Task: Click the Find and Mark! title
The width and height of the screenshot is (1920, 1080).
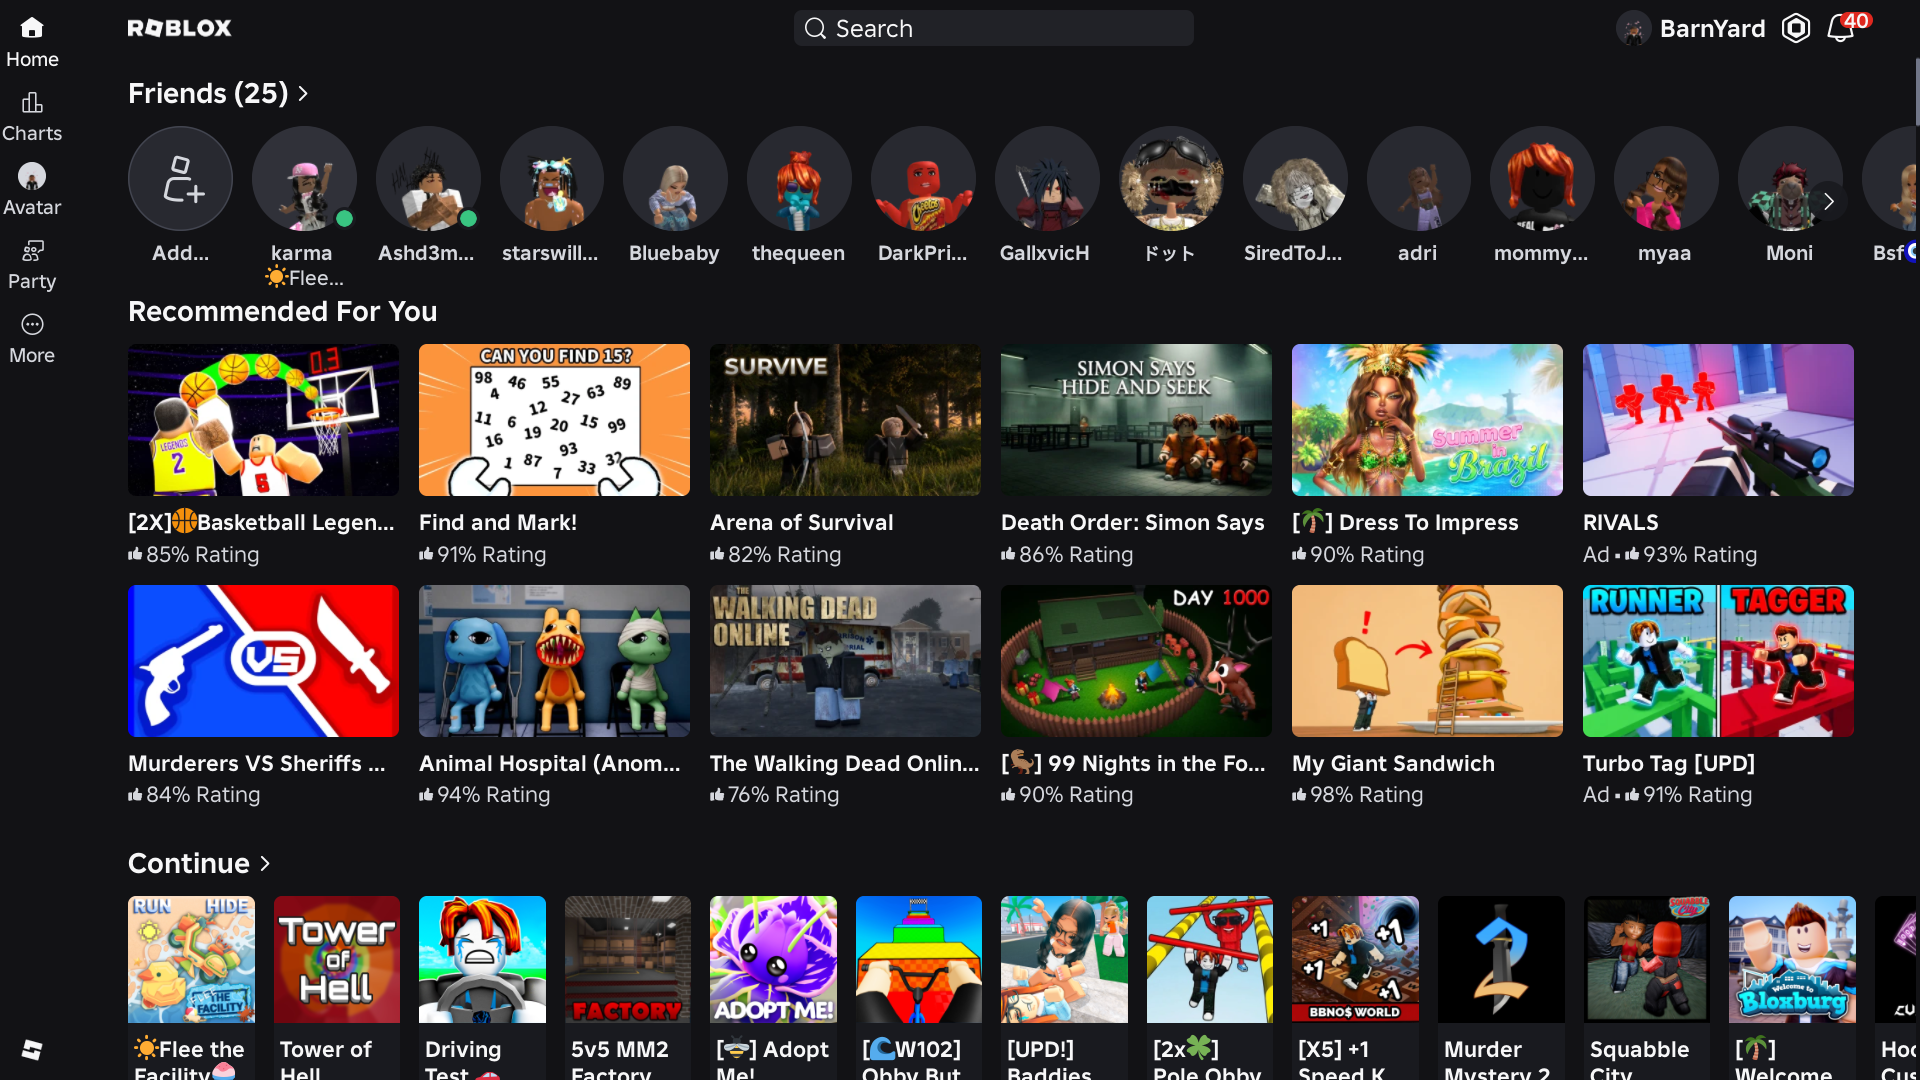Action: click(498, 522)
